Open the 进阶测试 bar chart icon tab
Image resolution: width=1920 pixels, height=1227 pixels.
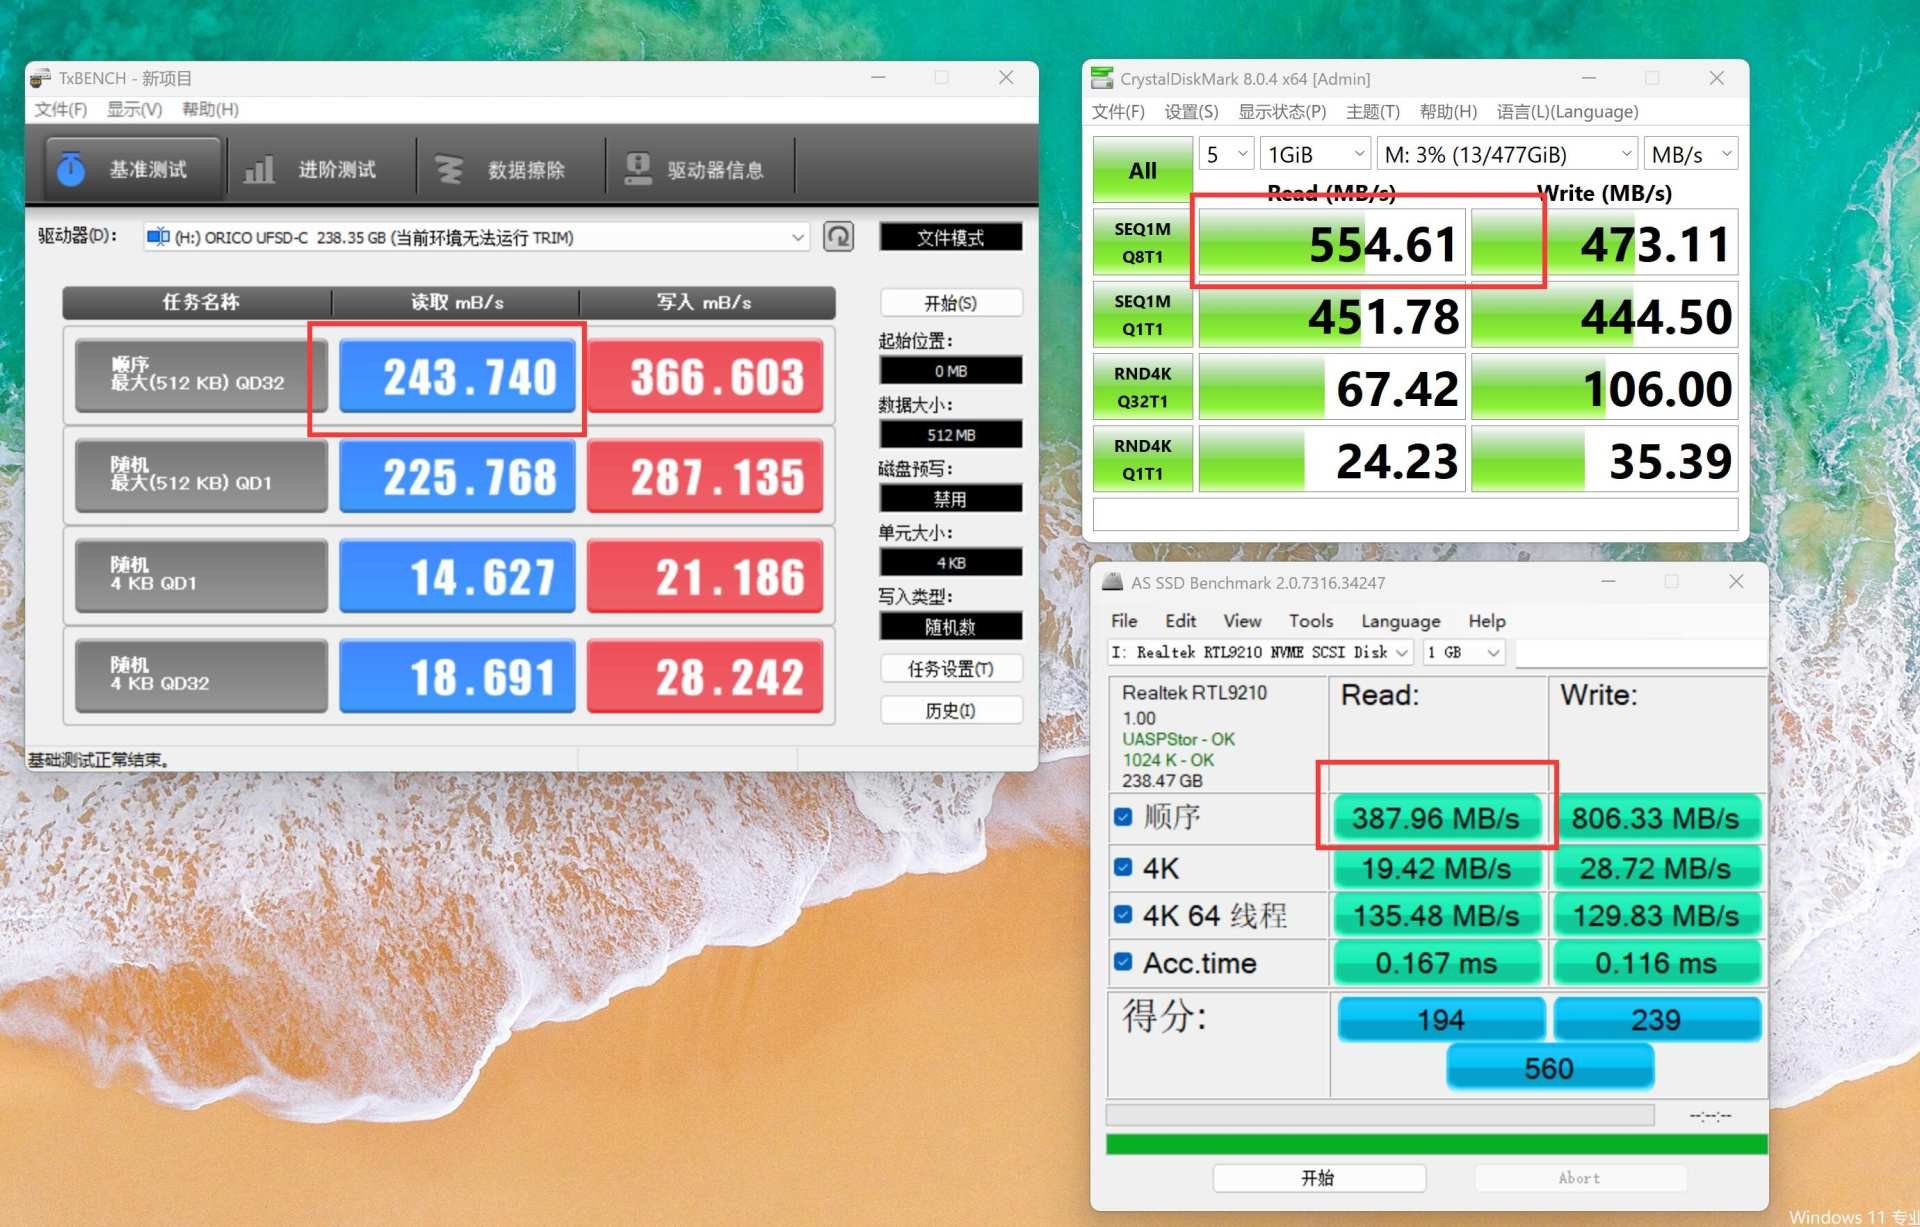259,169
